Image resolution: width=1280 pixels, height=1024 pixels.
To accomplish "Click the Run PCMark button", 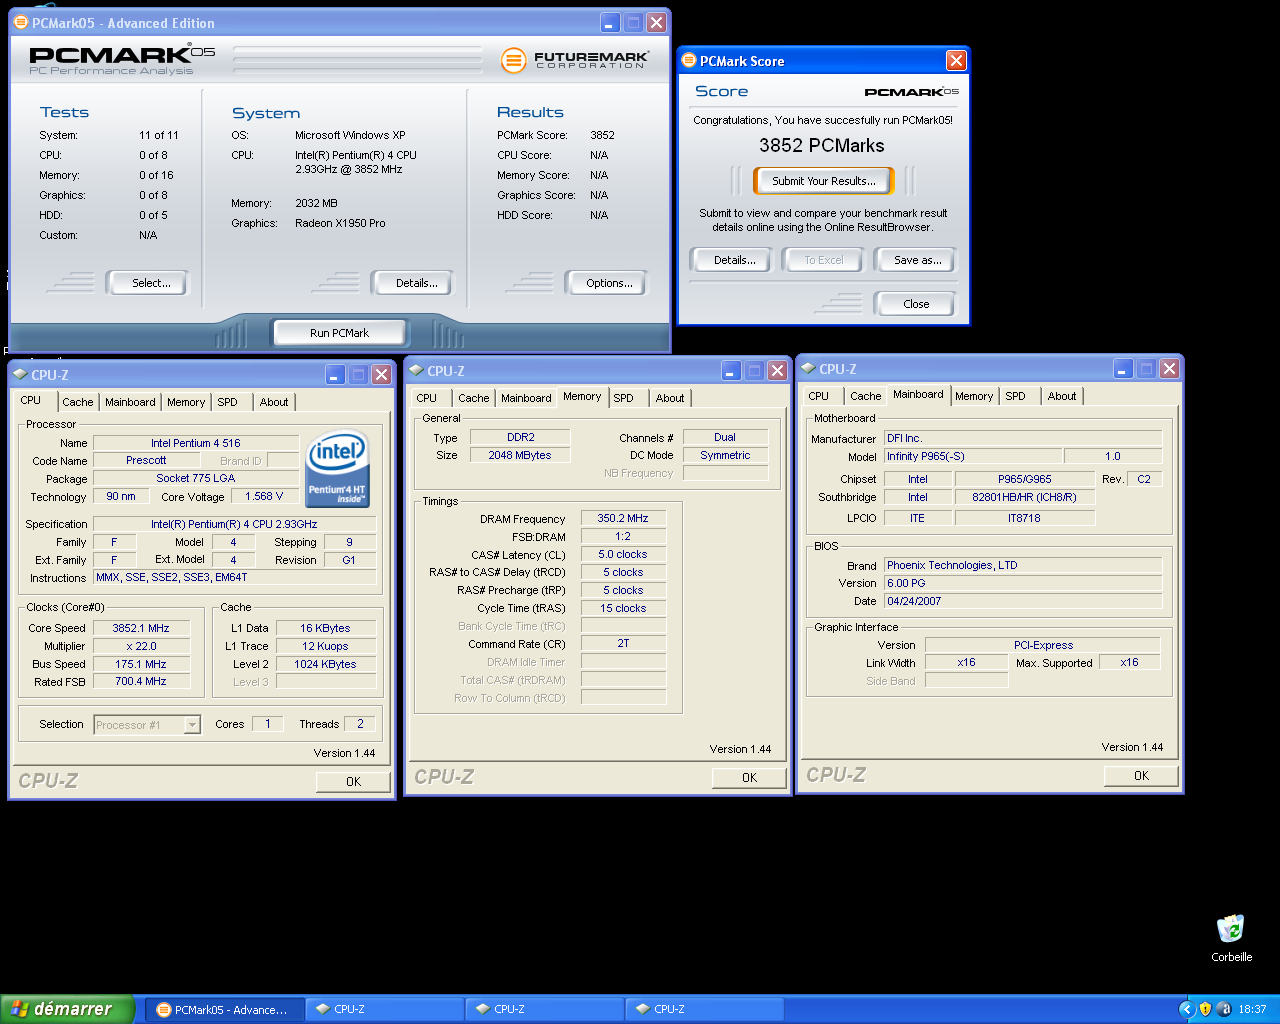I will point(339,333).
